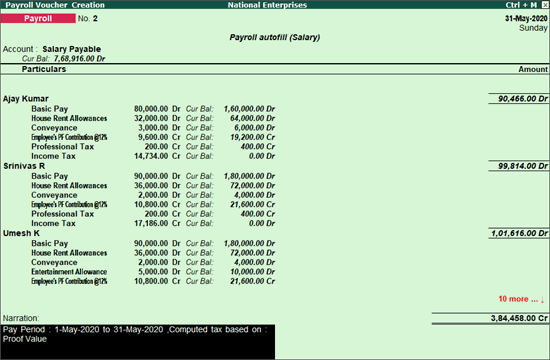Click the red Payroll voucher type label

point(38,18)
